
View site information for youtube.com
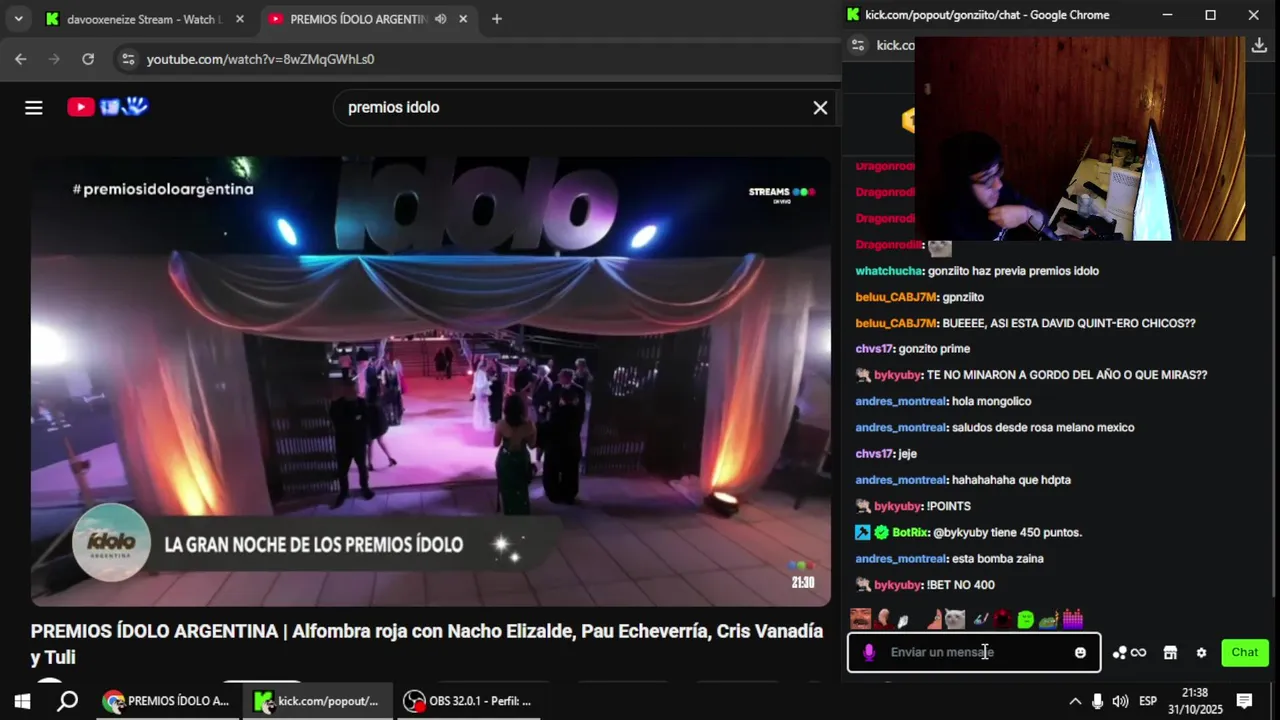point(128,59)
